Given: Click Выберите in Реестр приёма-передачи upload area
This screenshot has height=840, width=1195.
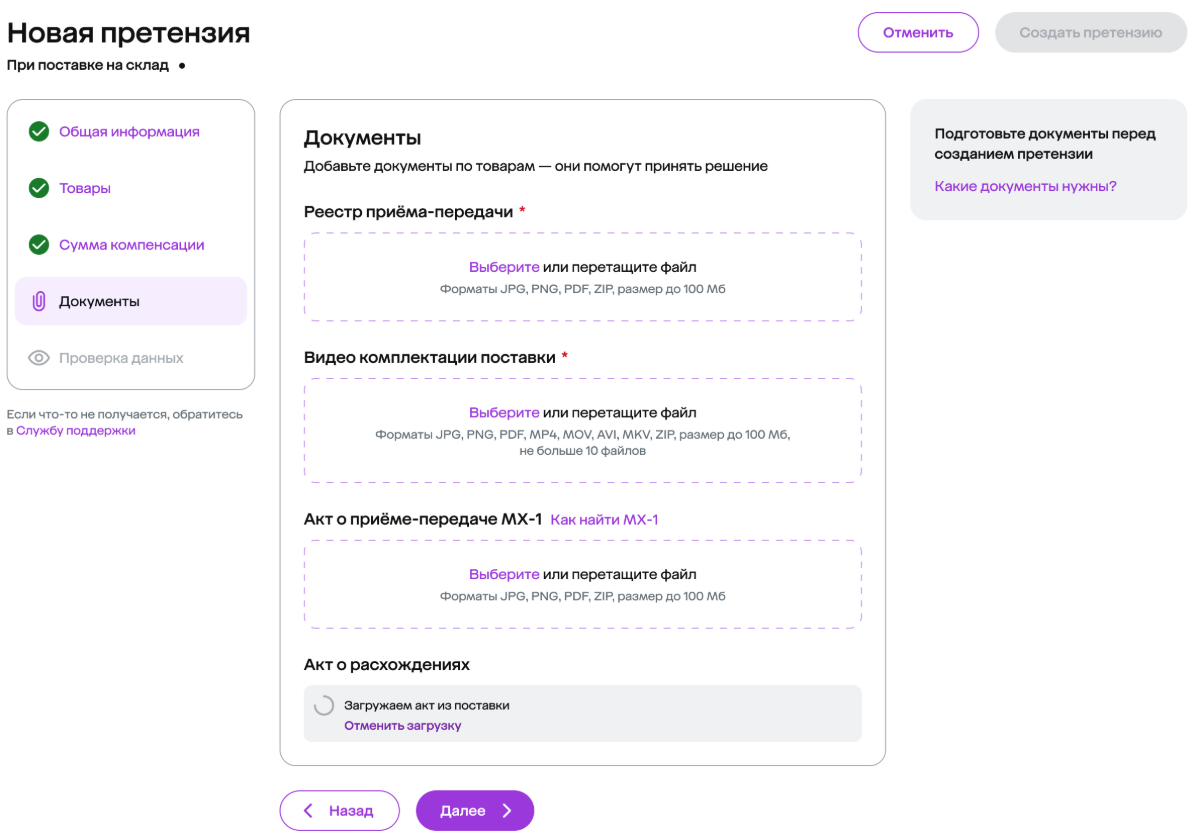Looking at the screenshot, I should [x=504, y=267].
